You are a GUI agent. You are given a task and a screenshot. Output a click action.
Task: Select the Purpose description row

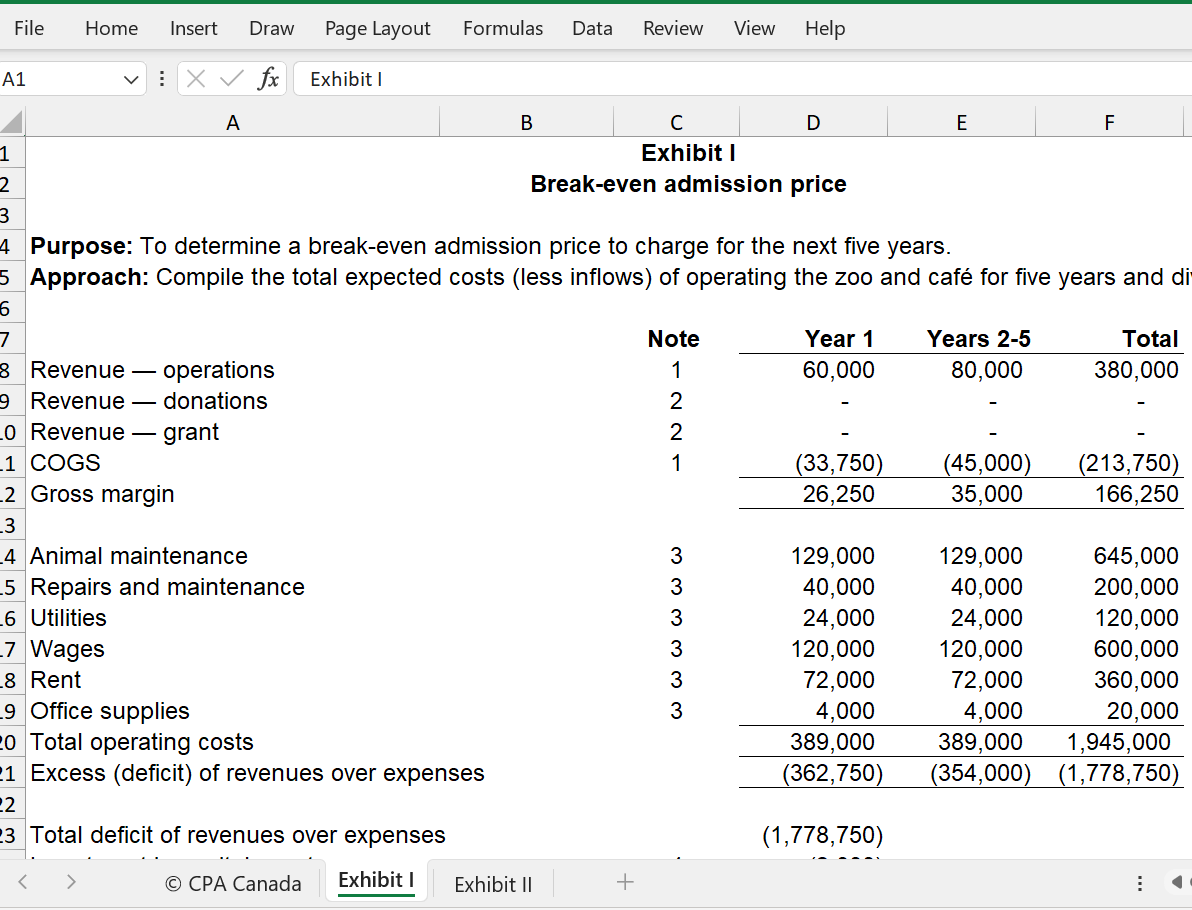click(490, 246)
